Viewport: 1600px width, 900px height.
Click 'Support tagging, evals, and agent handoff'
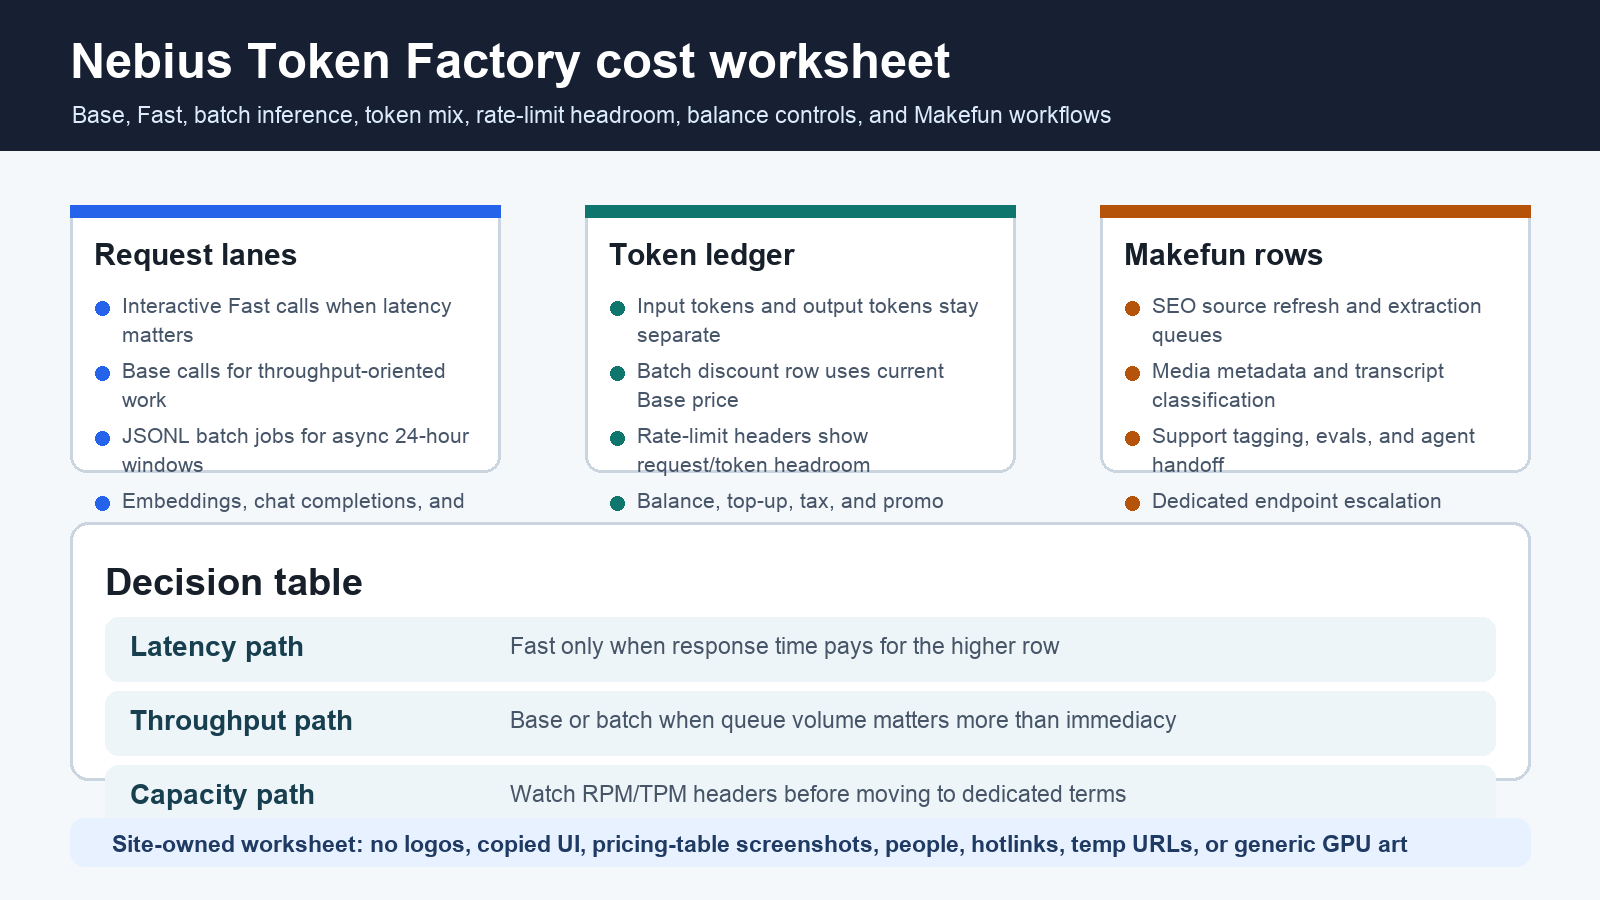pos(1313,450)
